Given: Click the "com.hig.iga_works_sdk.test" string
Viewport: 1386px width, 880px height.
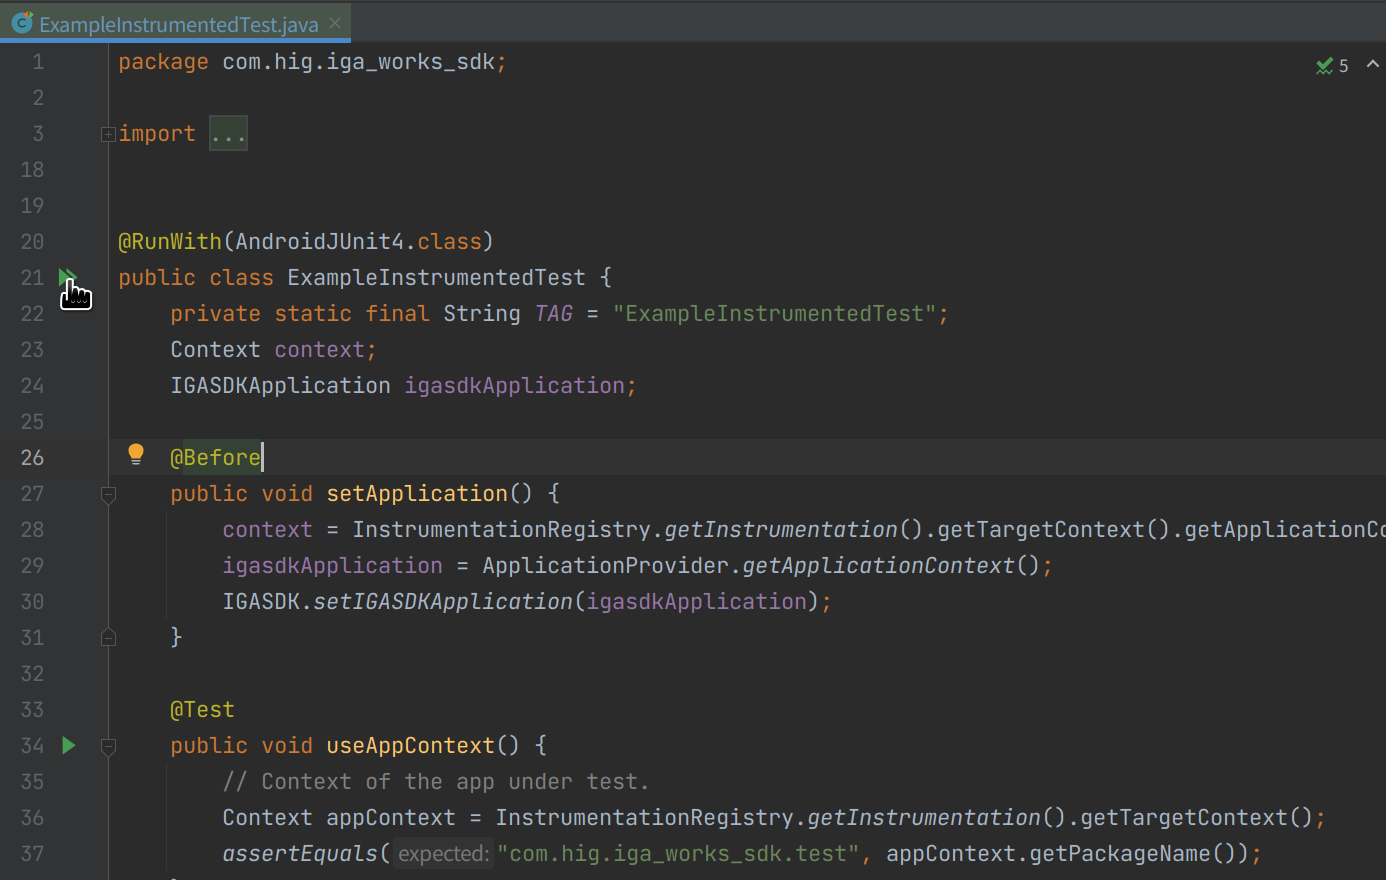Looking at the screenshot, I should [679, 853].
